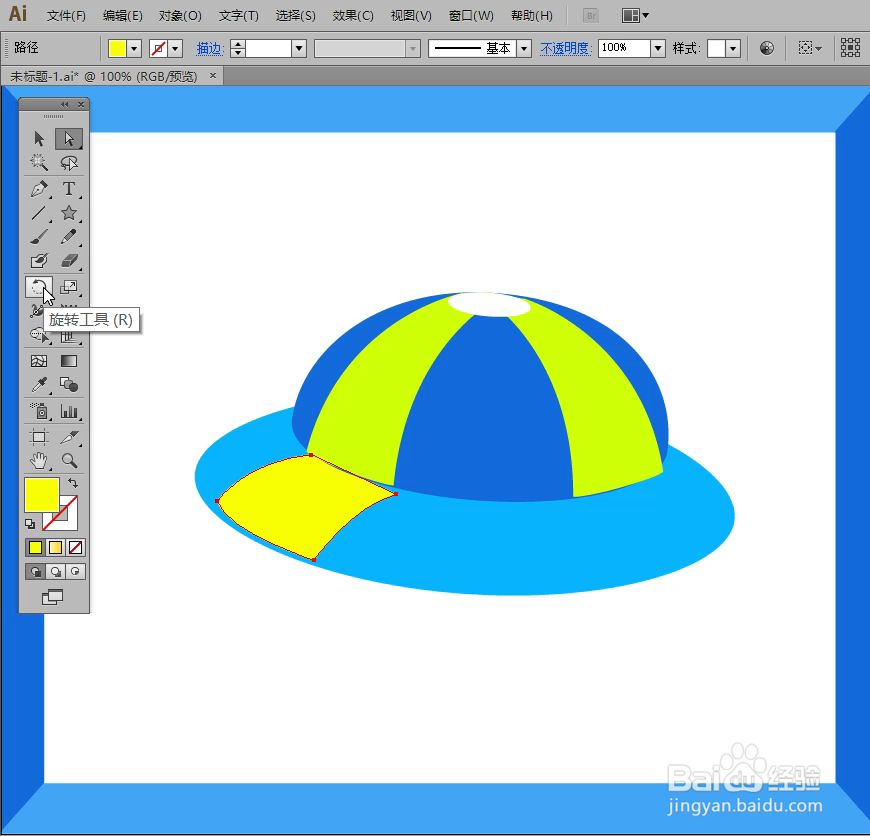
Task: Enable Draw Normal mode
Action: click(36, 571)
